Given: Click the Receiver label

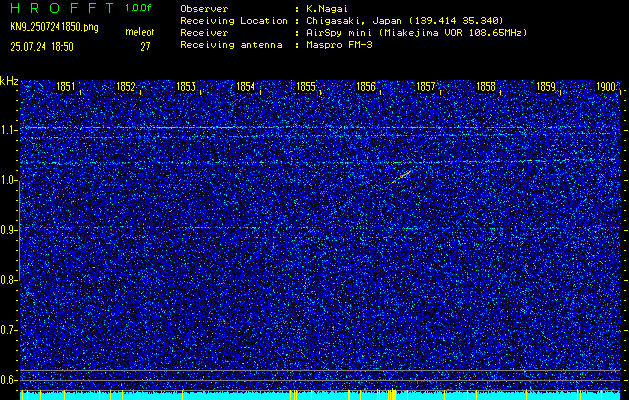Looking at the screenshot, I should point(204,33).
